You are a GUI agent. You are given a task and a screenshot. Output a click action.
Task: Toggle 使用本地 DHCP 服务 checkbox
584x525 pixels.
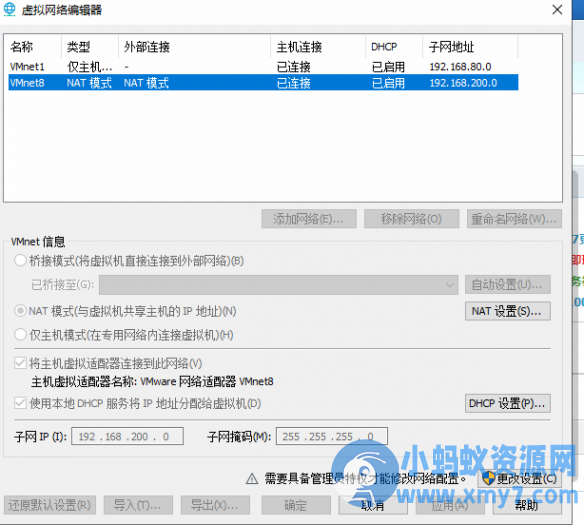tap(20, 403)
